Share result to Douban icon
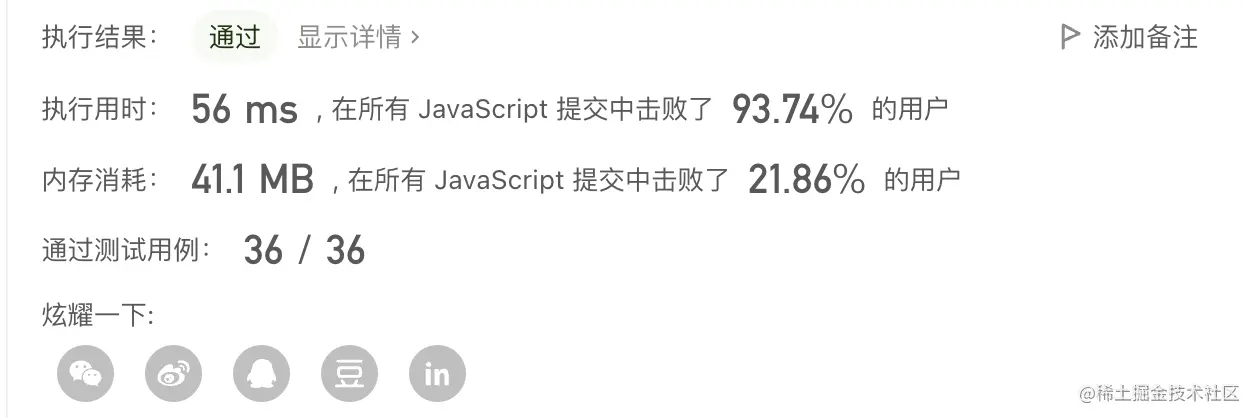This screenshot has width=1254, height=418. click(x=350, y=373)
